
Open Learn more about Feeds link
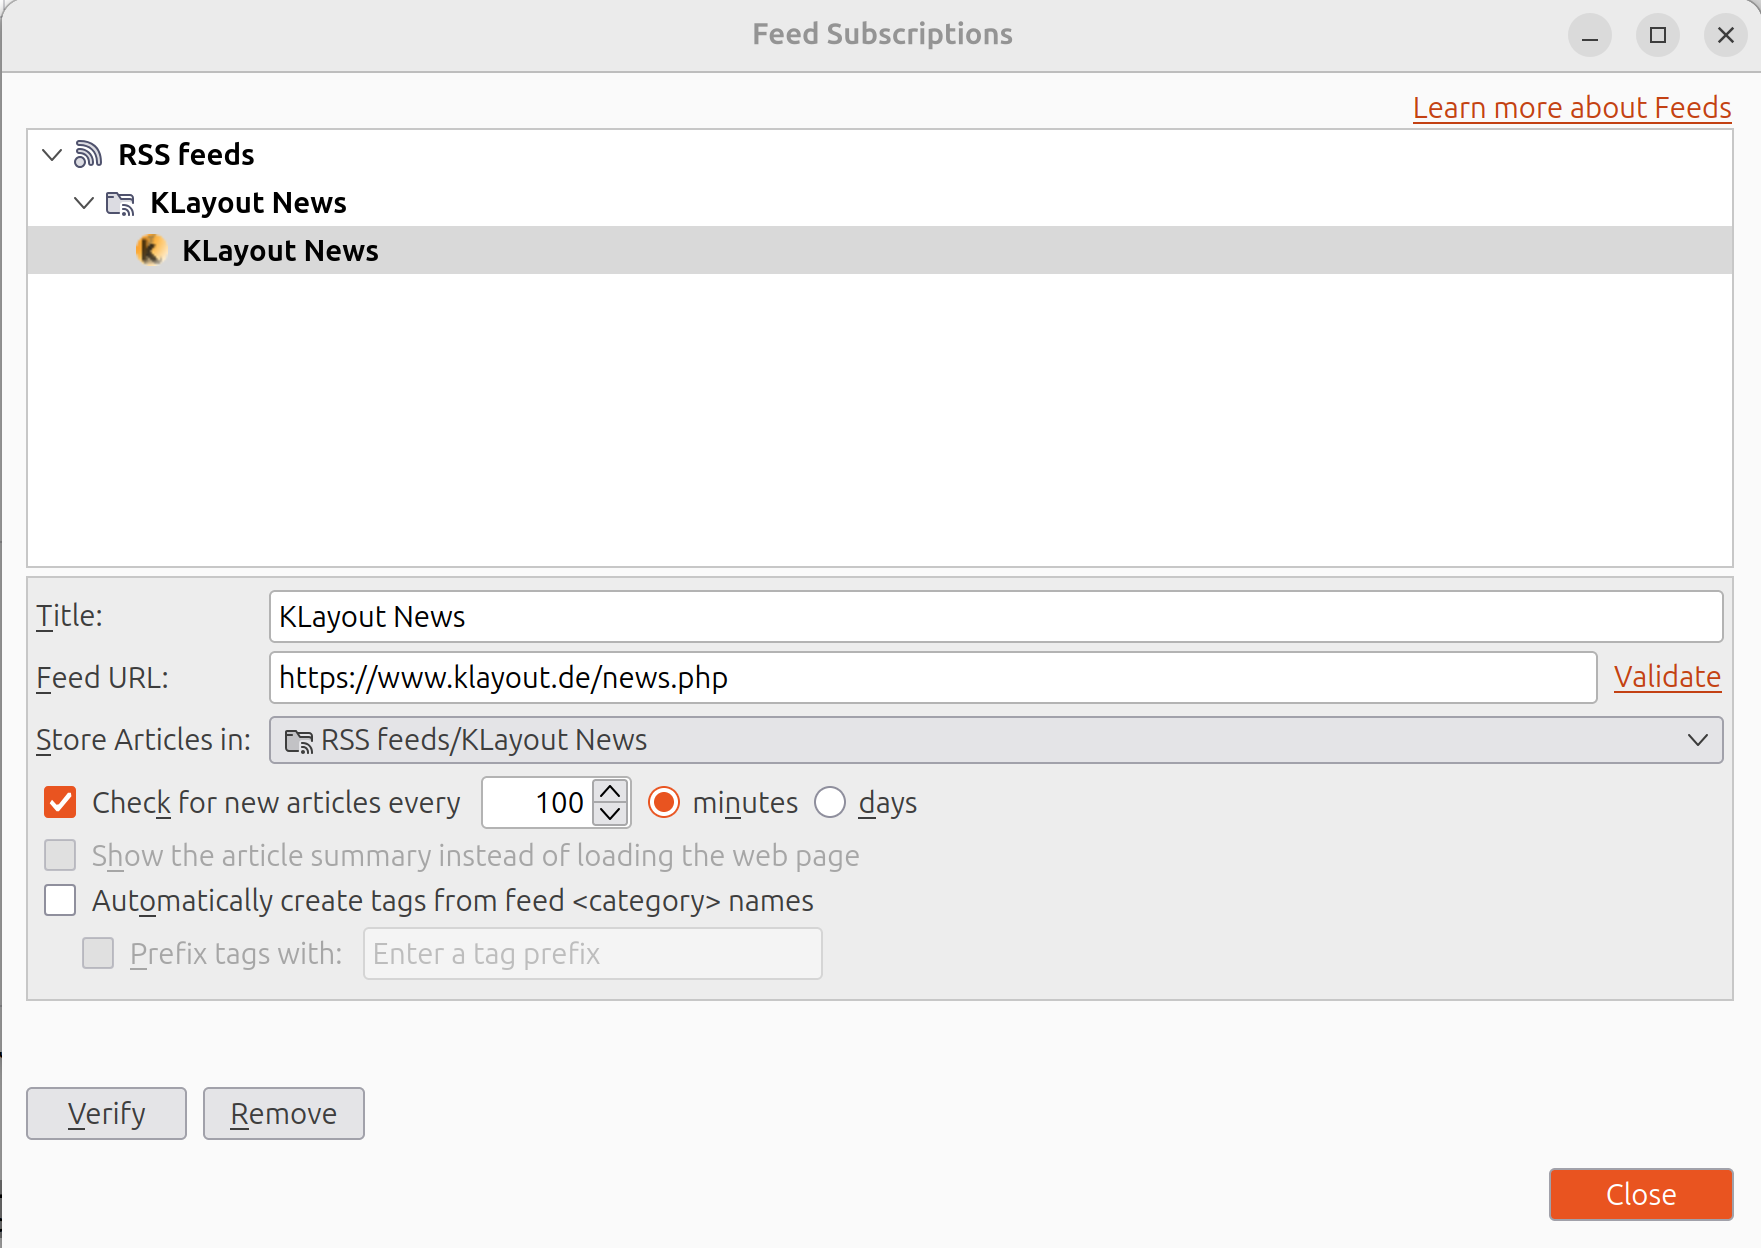[1571, 107]
